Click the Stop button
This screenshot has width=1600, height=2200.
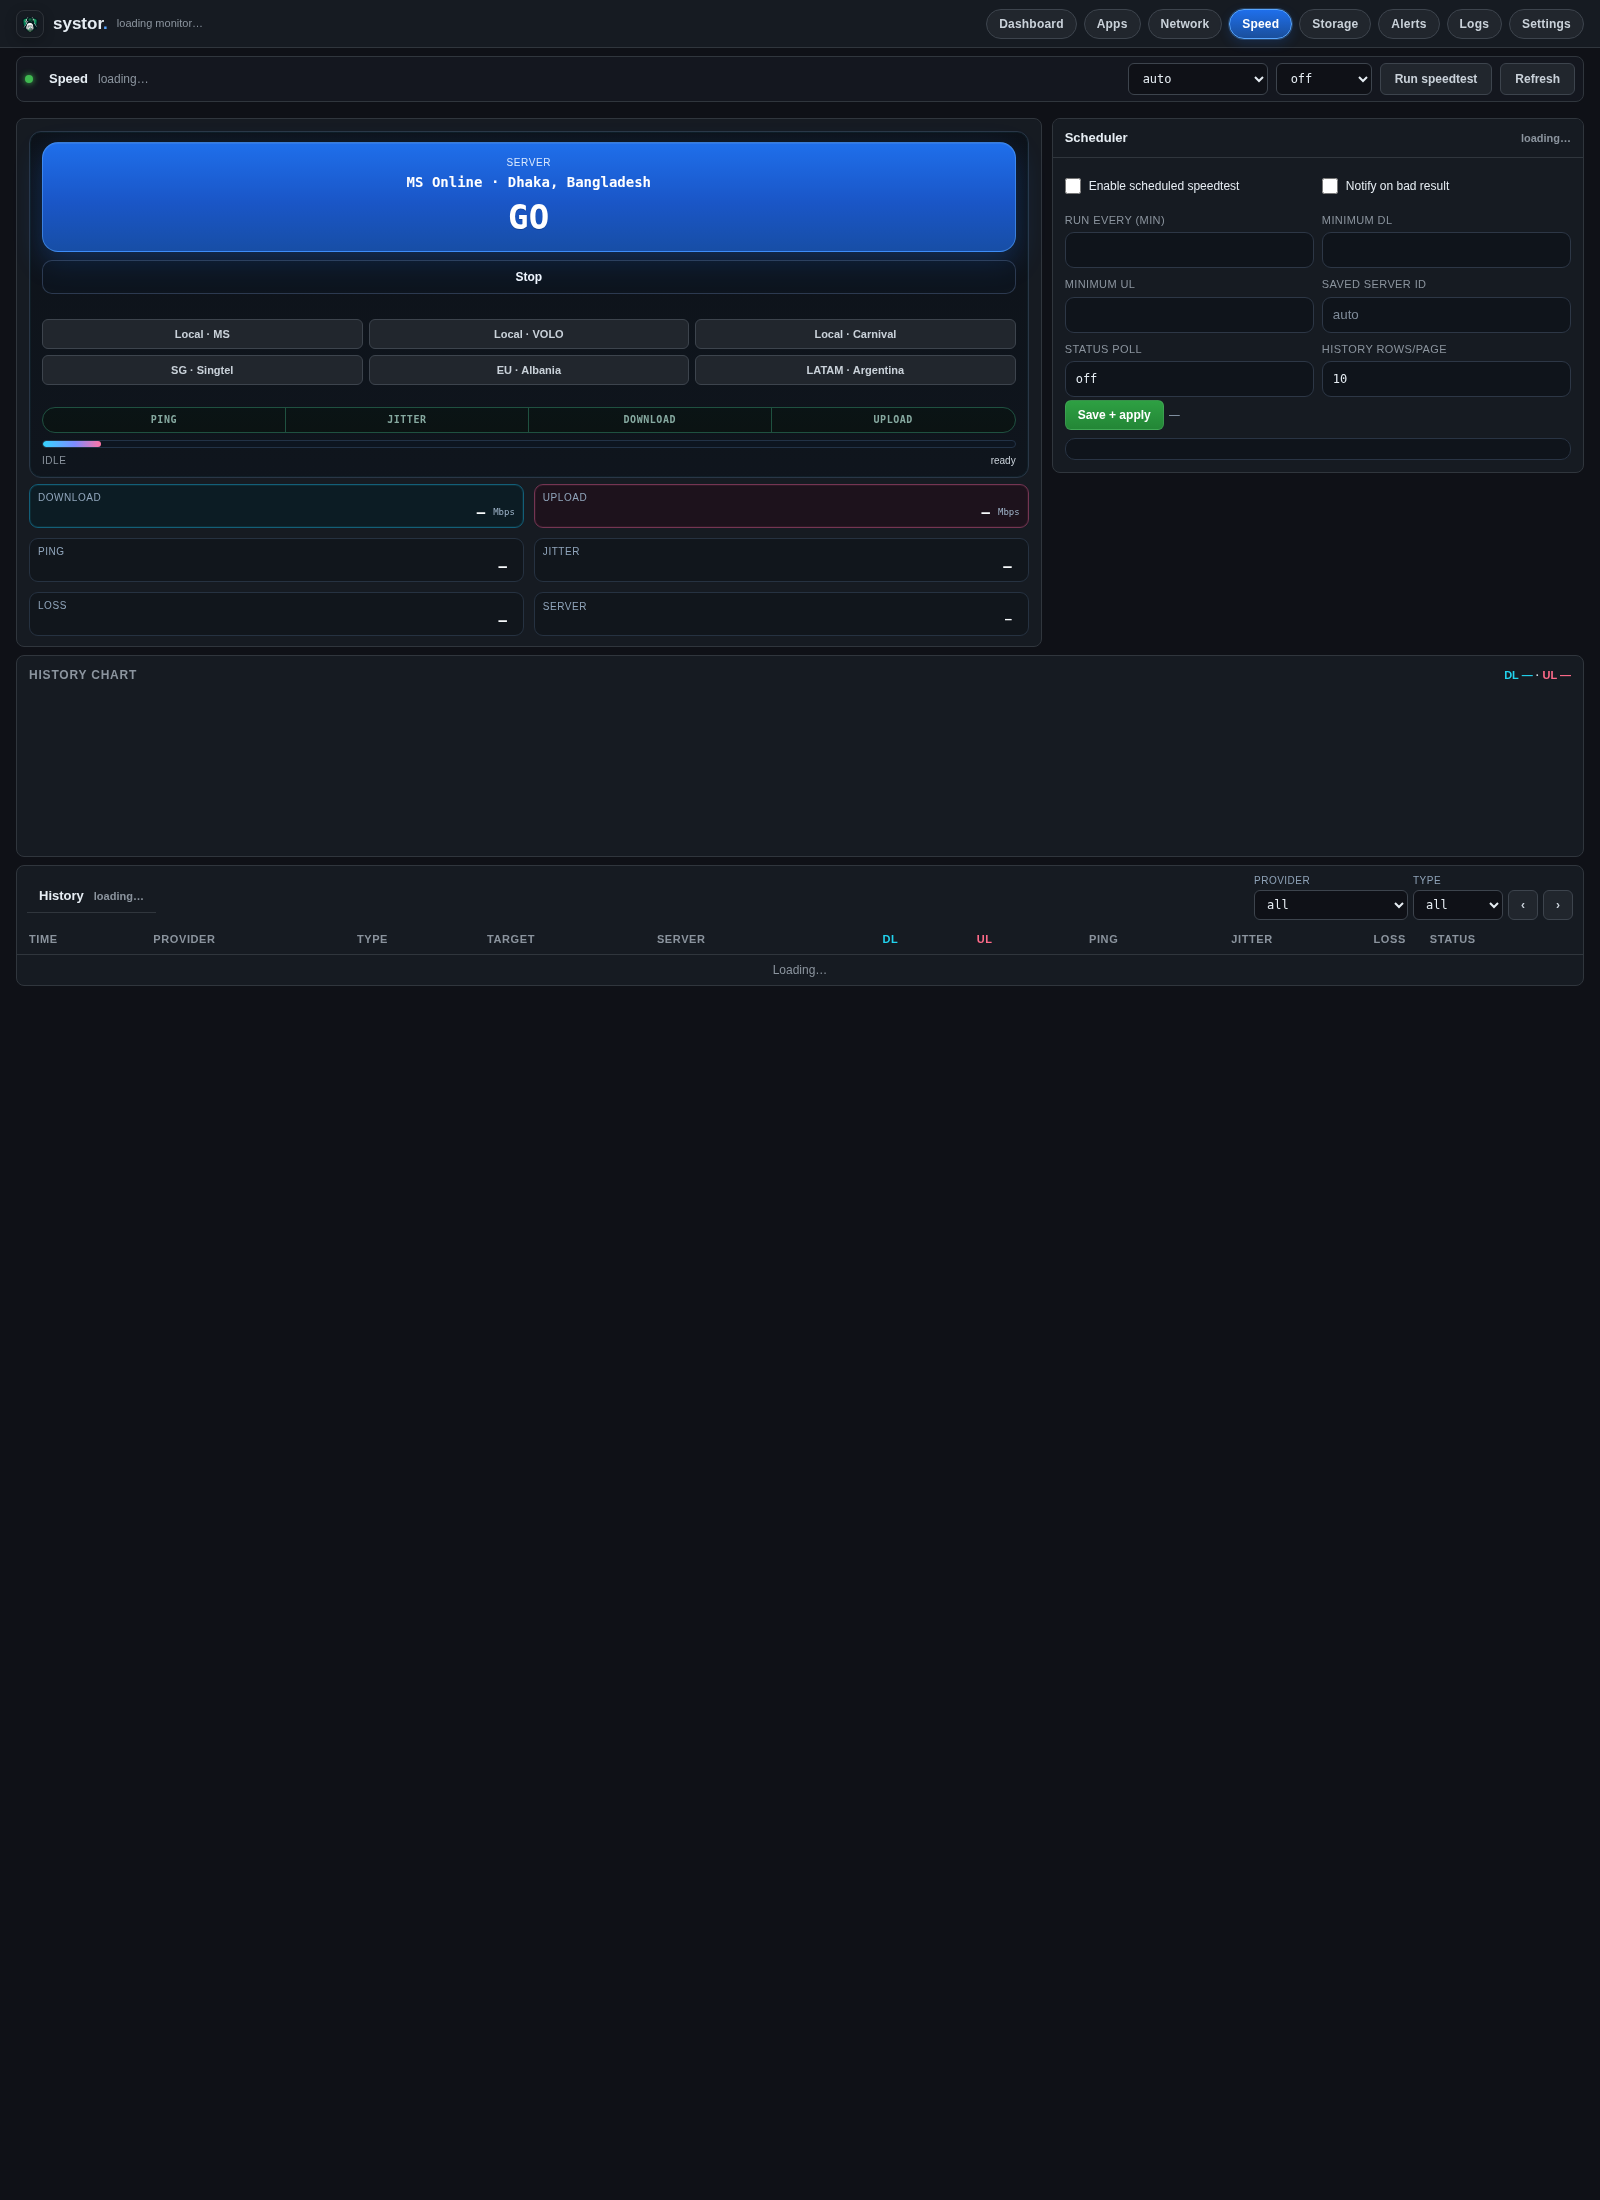529,277
